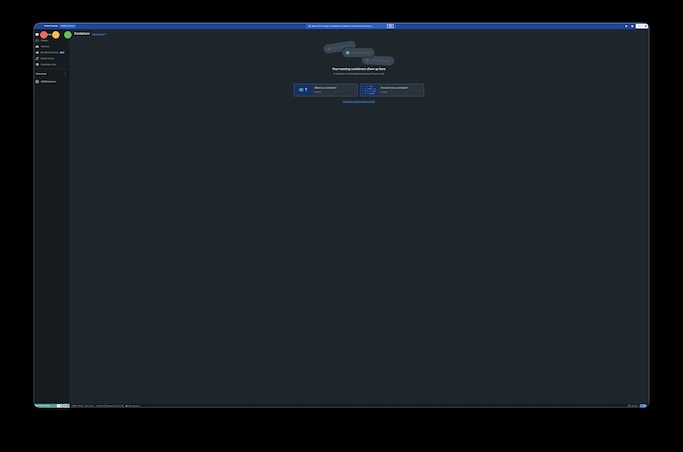Click the Give feedback link
Image resolution: width=683 pixels, height=452 pixels.
pos(98,34)
